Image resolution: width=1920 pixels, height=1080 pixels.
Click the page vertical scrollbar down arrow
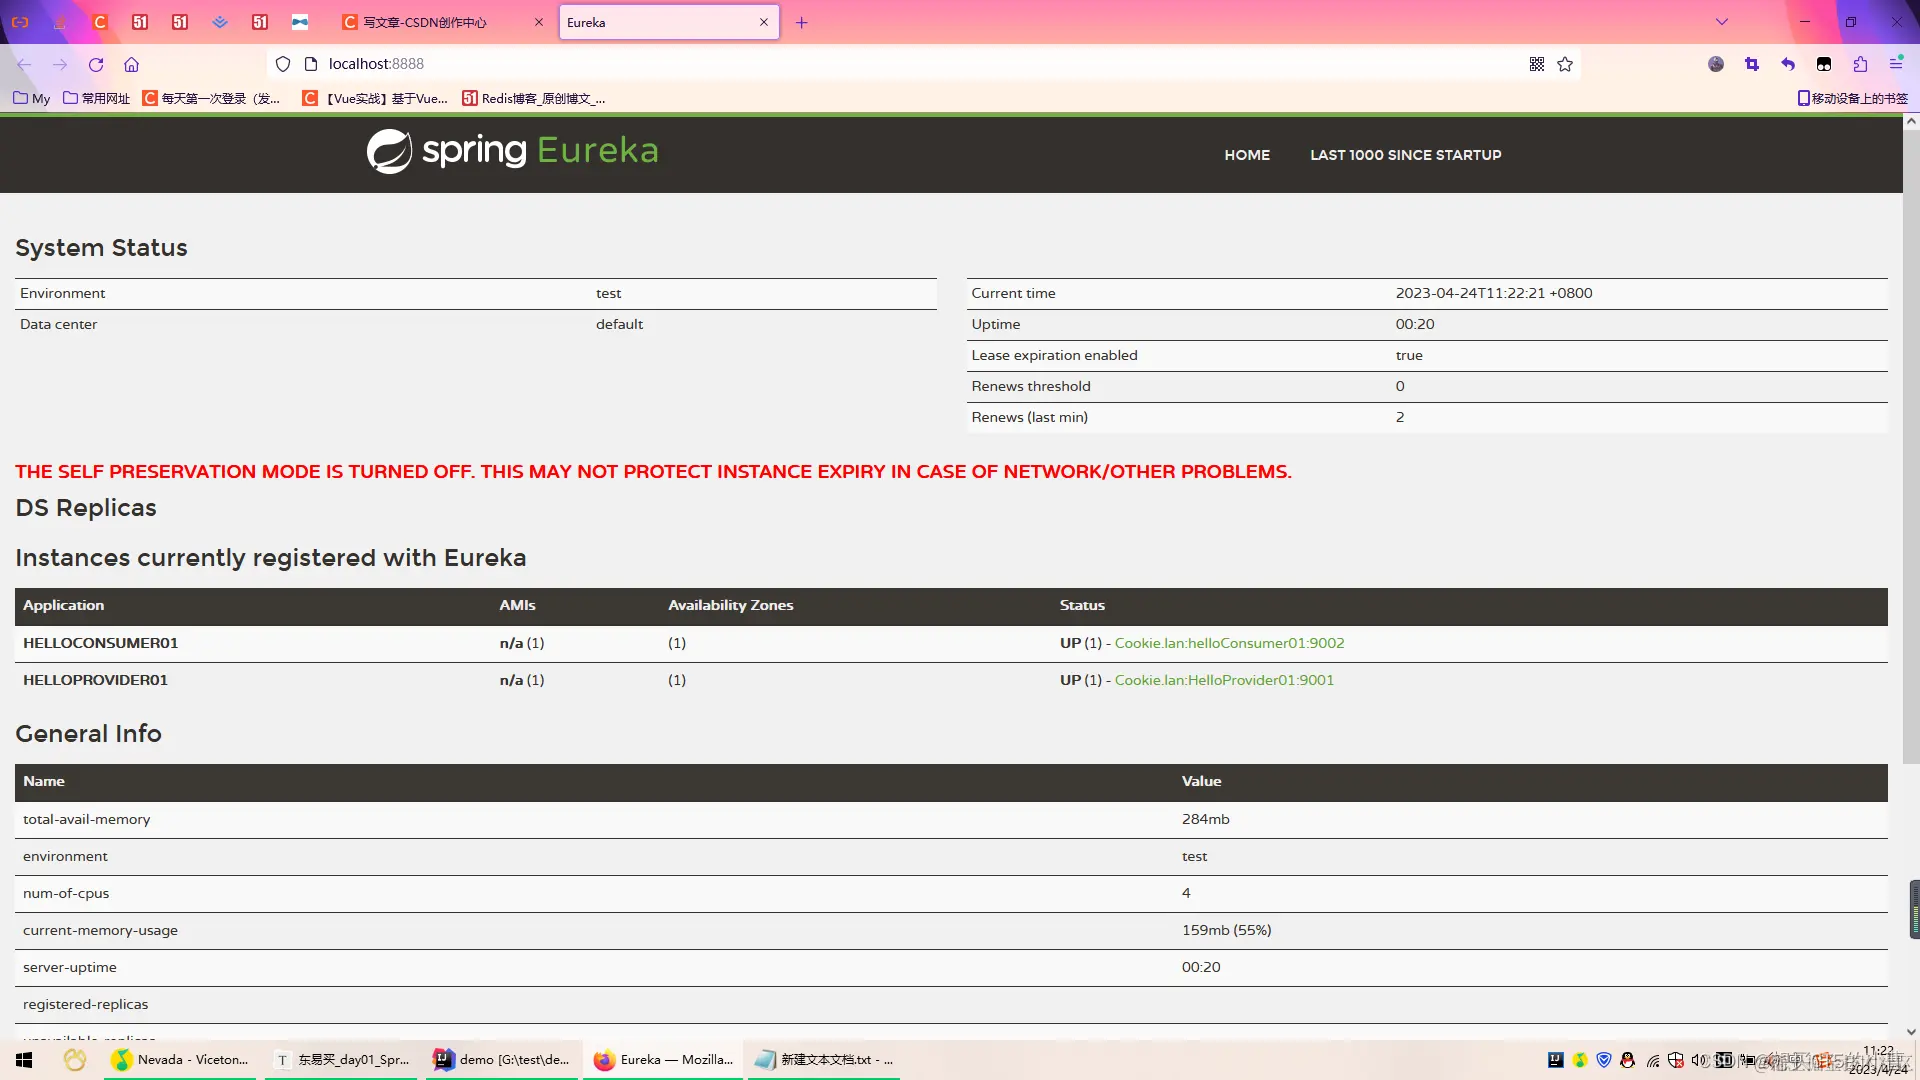(x=1911, y=1031)
